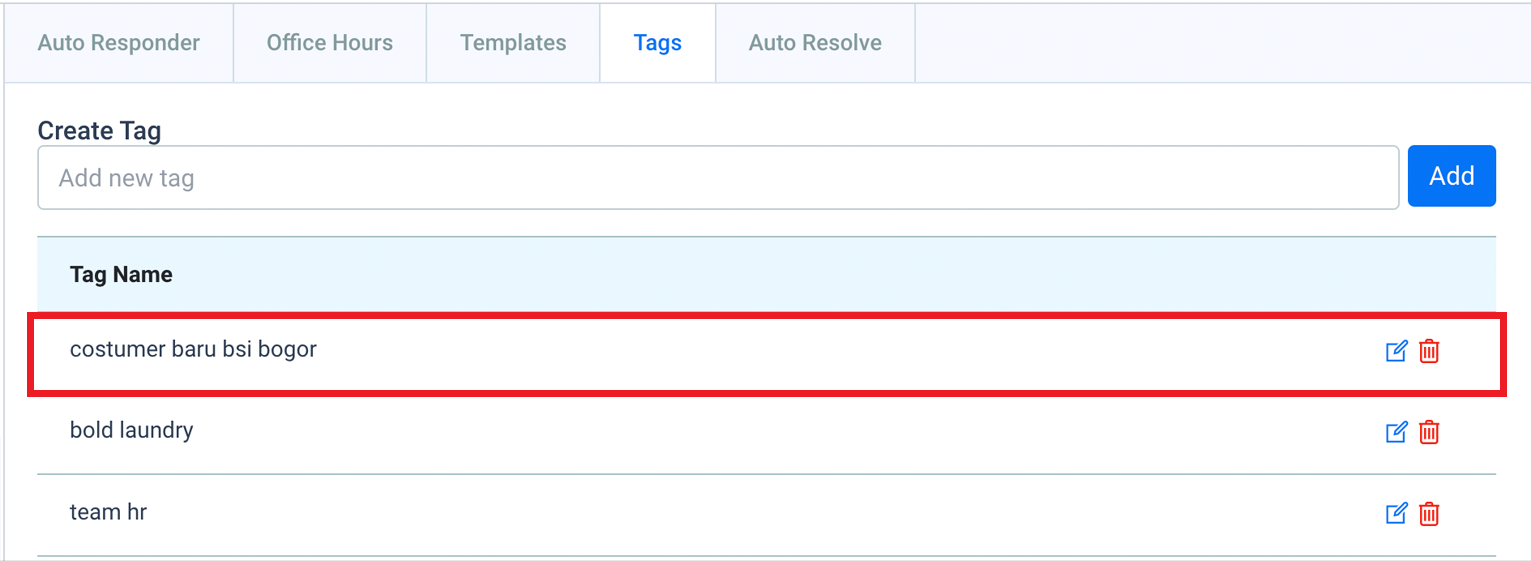This screenshot has height=561, width=1531.
Task: Click the Add button to create tag
Action: [x=1452, y=176]
